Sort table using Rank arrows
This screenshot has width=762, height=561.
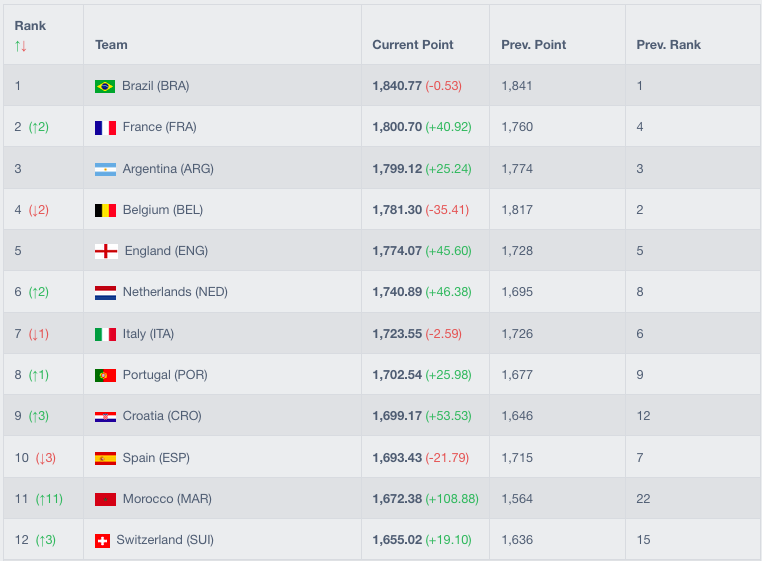[x=20, y=45]
